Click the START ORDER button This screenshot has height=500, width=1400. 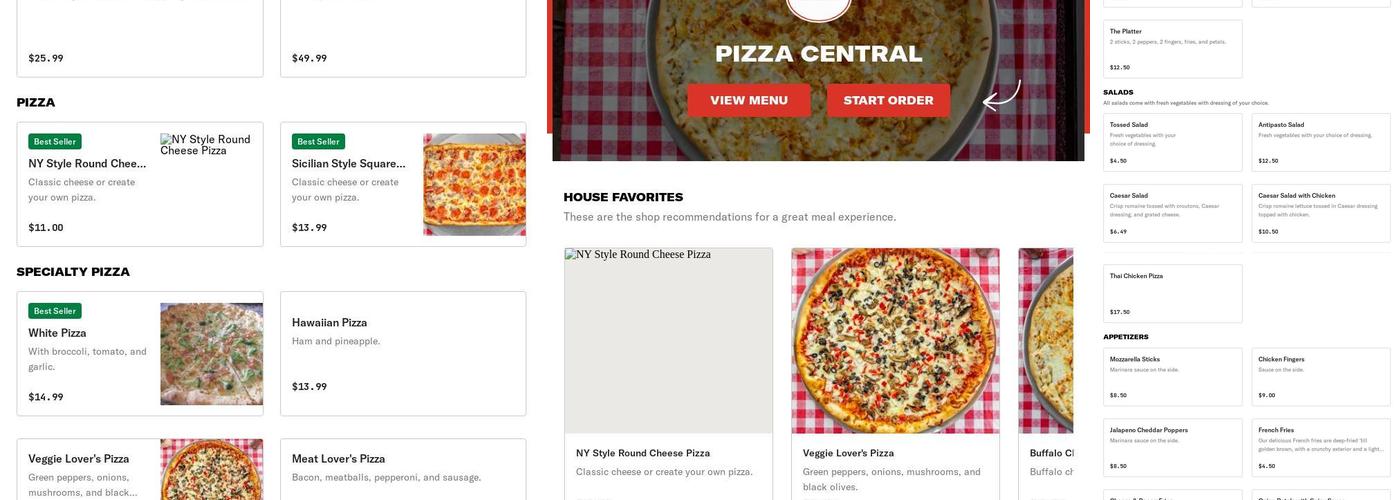pos(888,100)
